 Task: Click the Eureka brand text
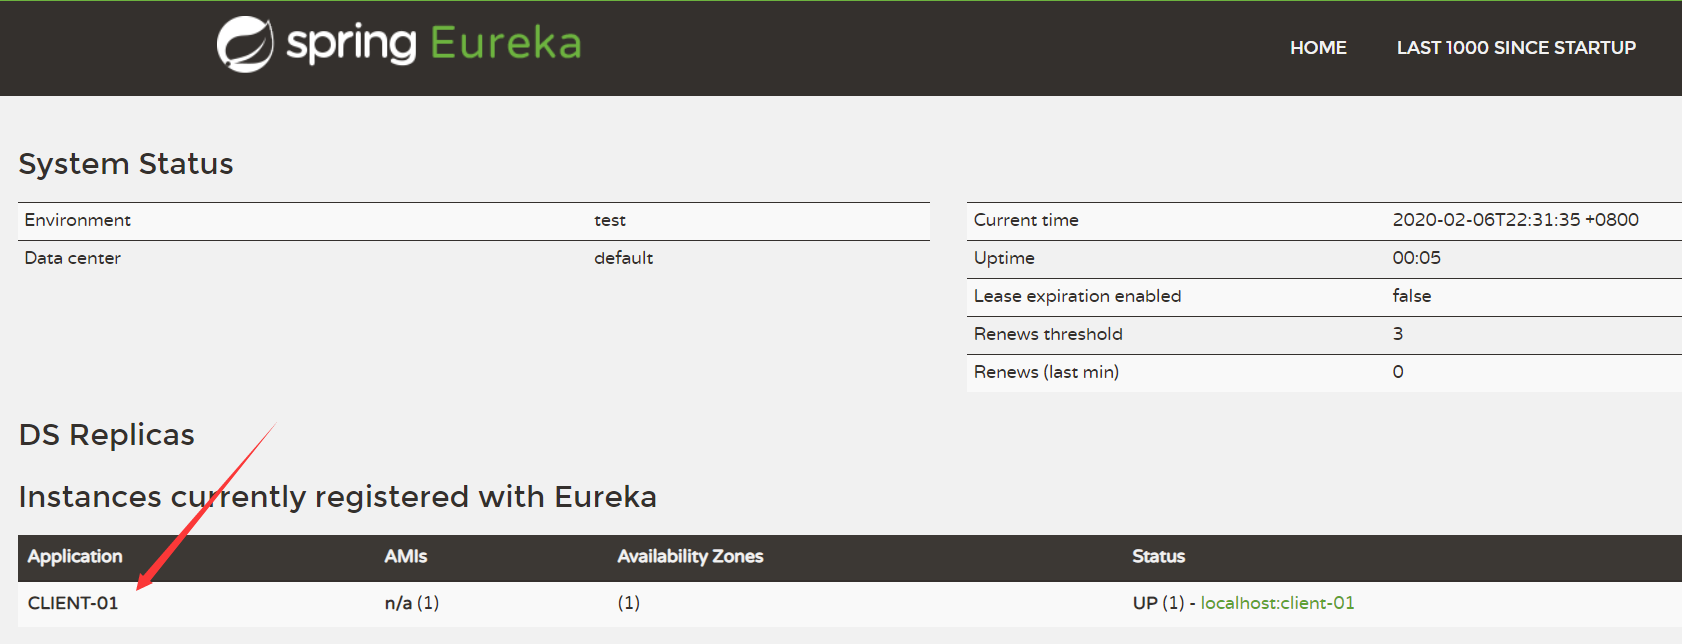(505, 44)
